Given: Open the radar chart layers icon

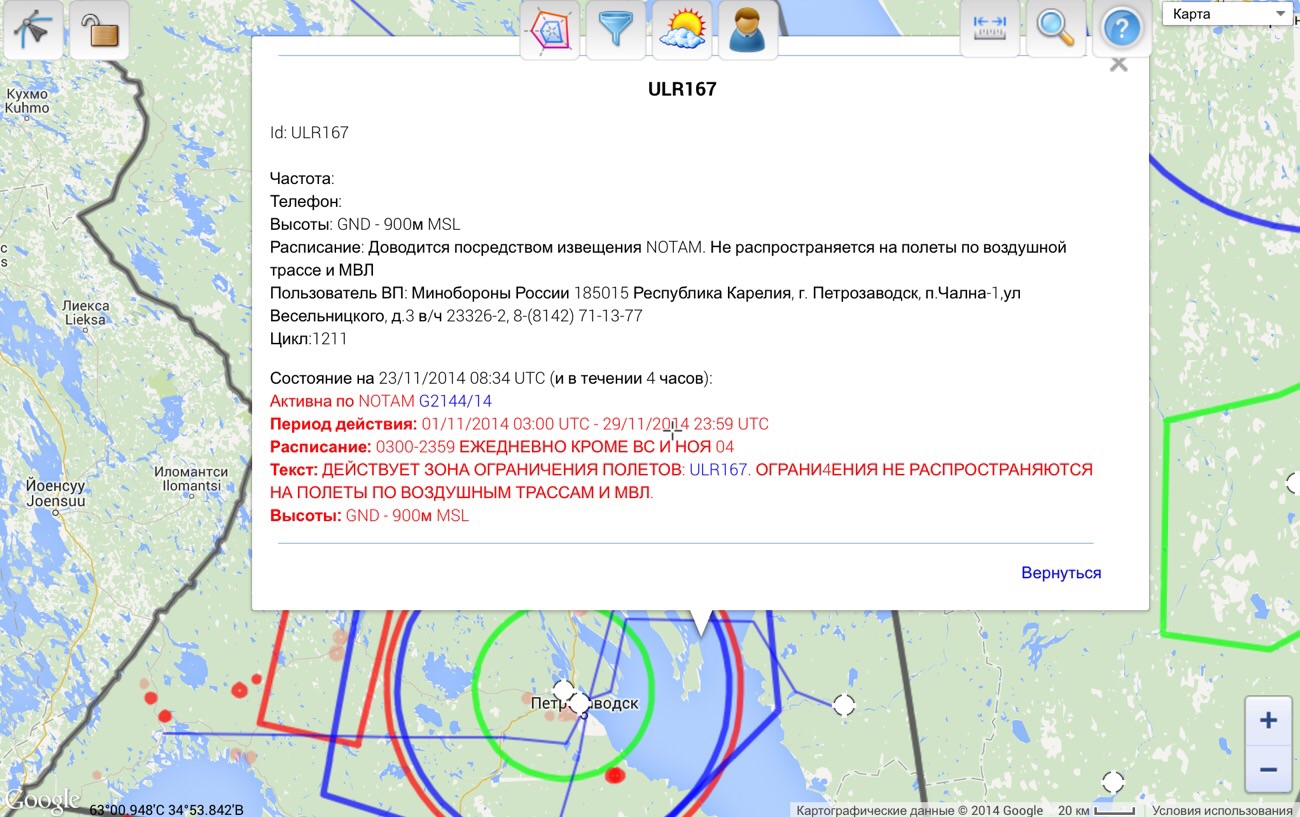Looking at the screenshot, I should pos(550,30).
